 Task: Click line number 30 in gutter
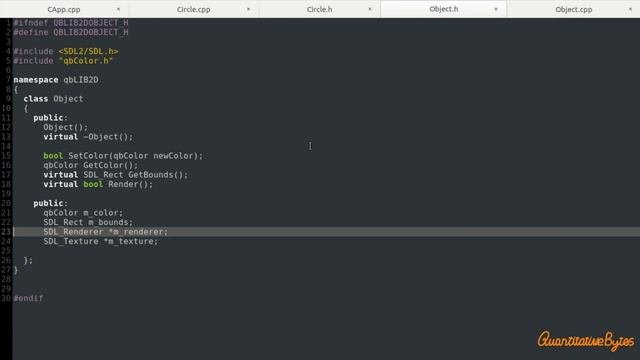click(6, 298)
